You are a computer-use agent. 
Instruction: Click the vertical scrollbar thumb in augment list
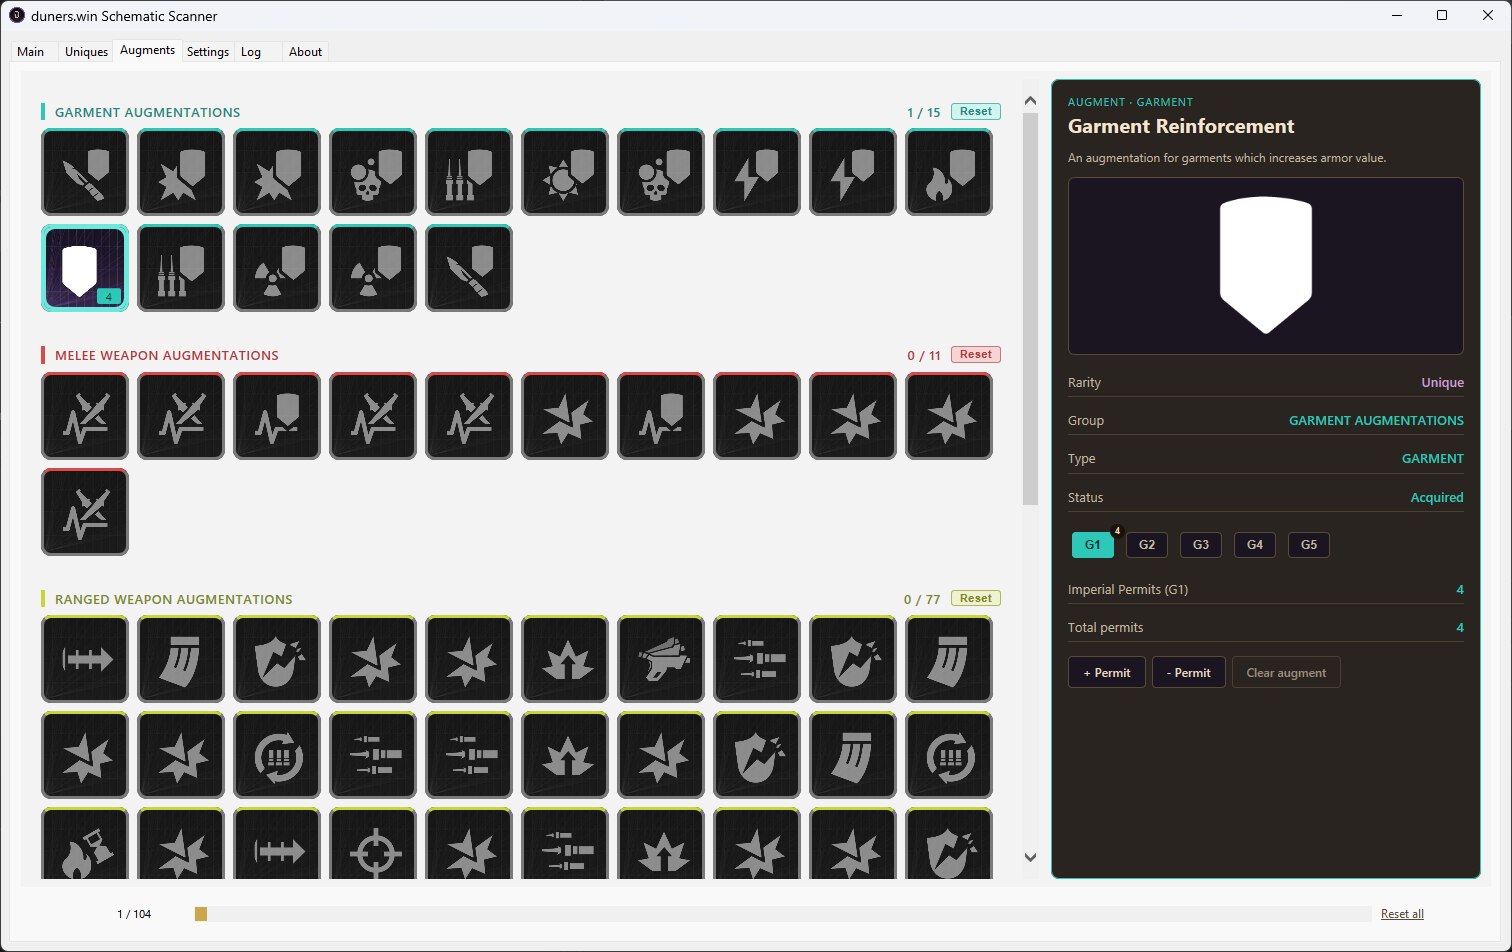[1031, 309]
